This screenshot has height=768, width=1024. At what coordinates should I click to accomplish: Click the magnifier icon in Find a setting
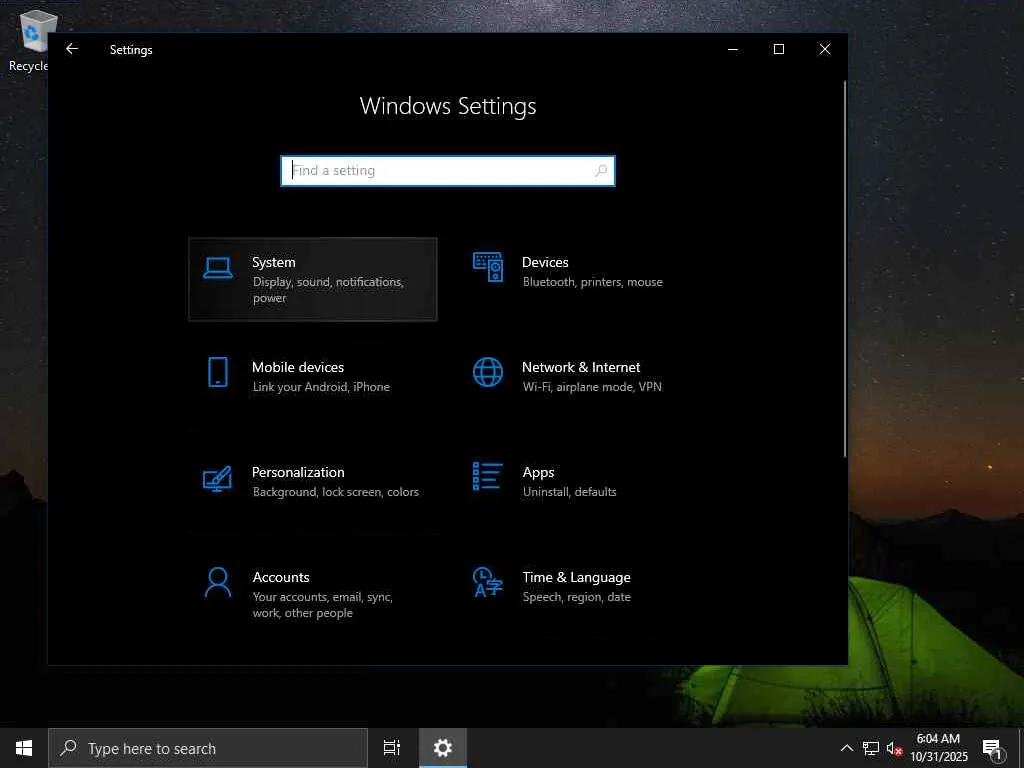pyautogui.click(x=601, y=170)
